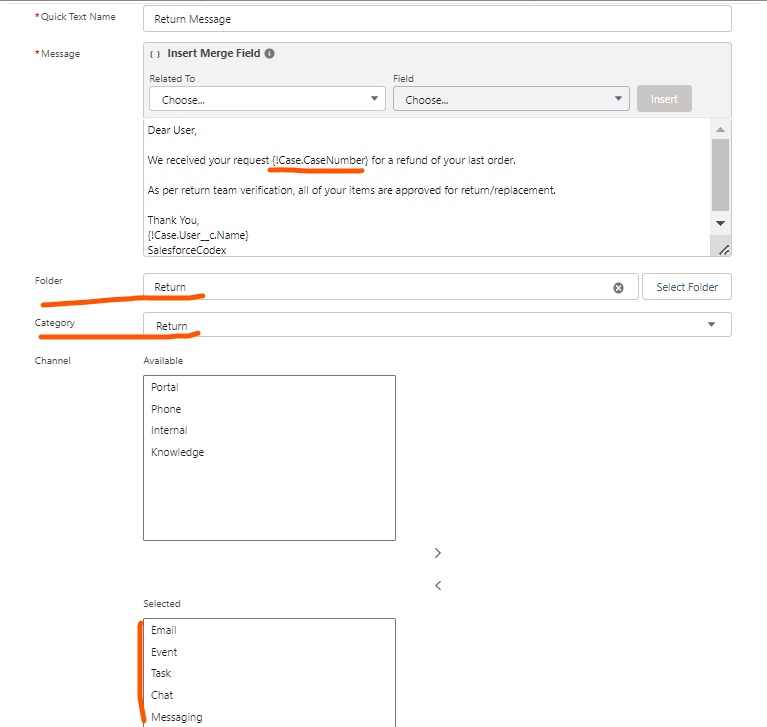
Task: Click the SalesforceCodex signature line
Action: click(x=187, y=250)
